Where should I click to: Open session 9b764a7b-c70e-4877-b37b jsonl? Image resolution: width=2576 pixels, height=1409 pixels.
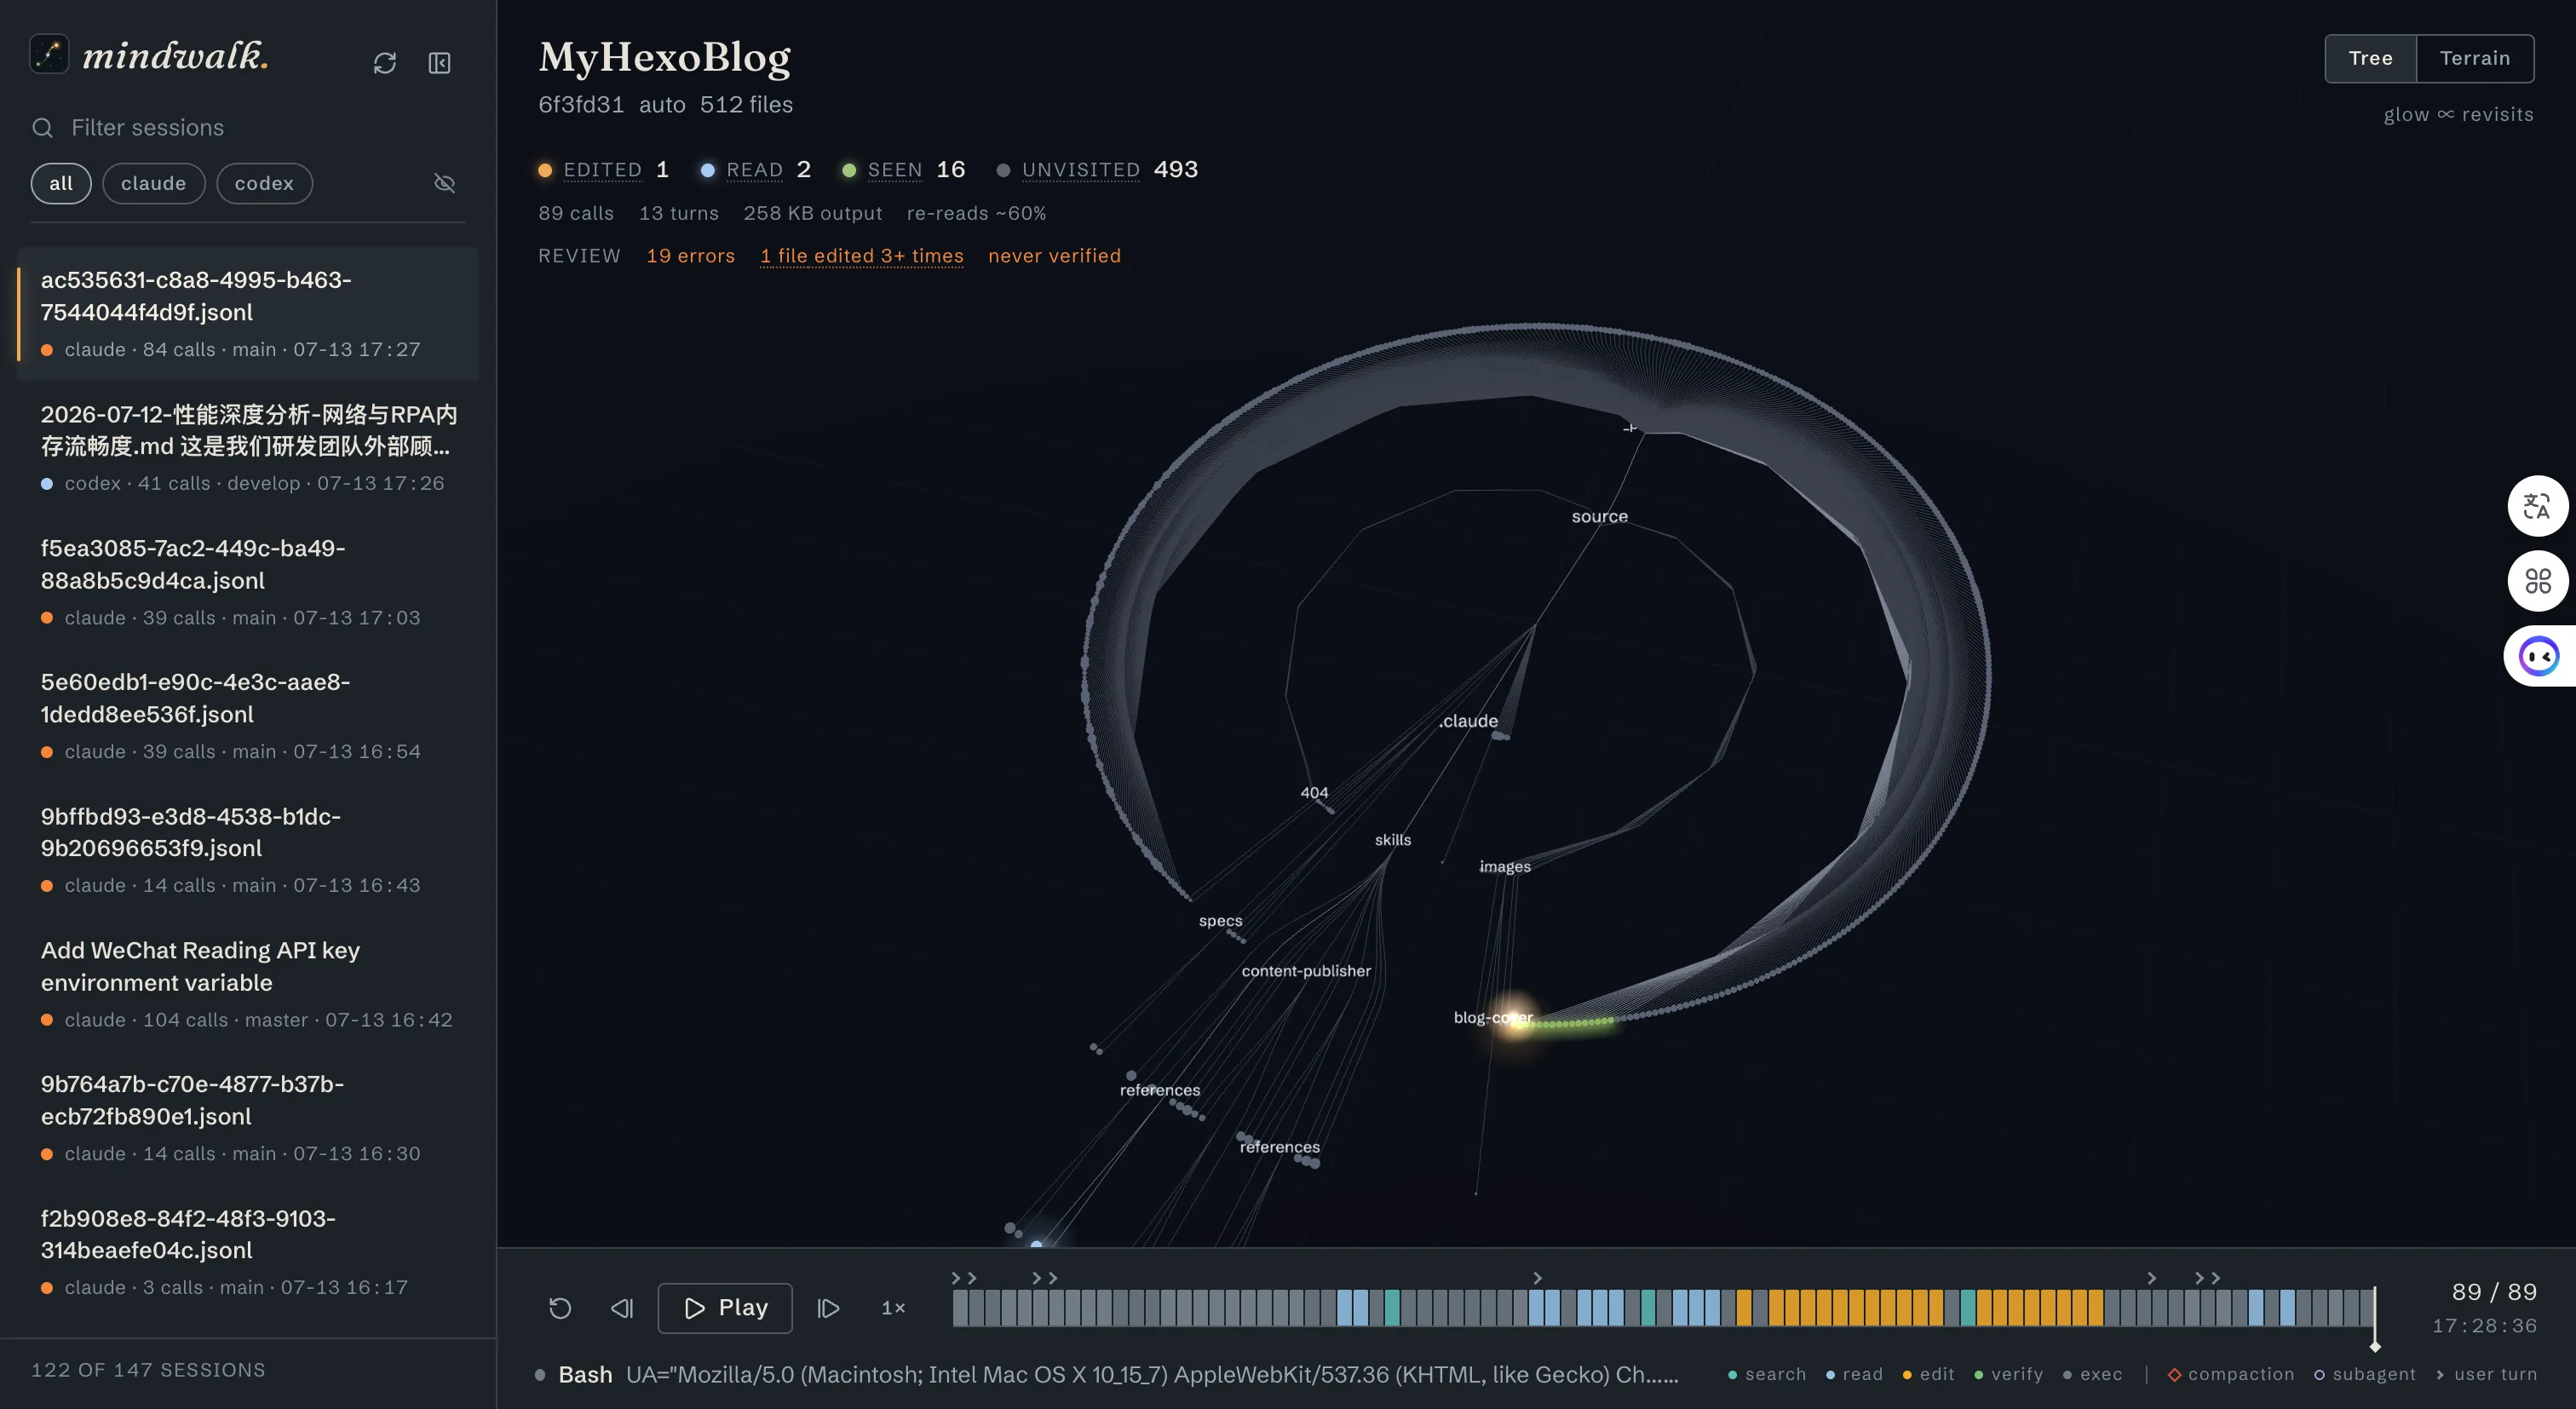pyautogui.click(x=248, y=1118)
